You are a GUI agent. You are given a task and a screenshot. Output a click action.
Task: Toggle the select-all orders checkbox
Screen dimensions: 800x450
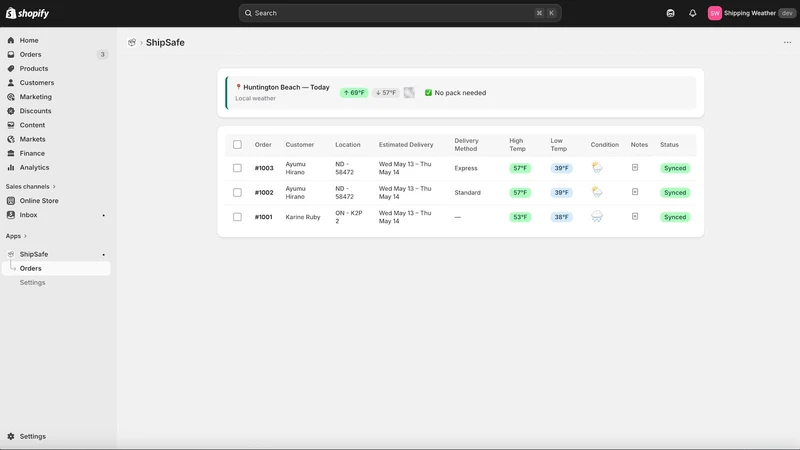237,144
